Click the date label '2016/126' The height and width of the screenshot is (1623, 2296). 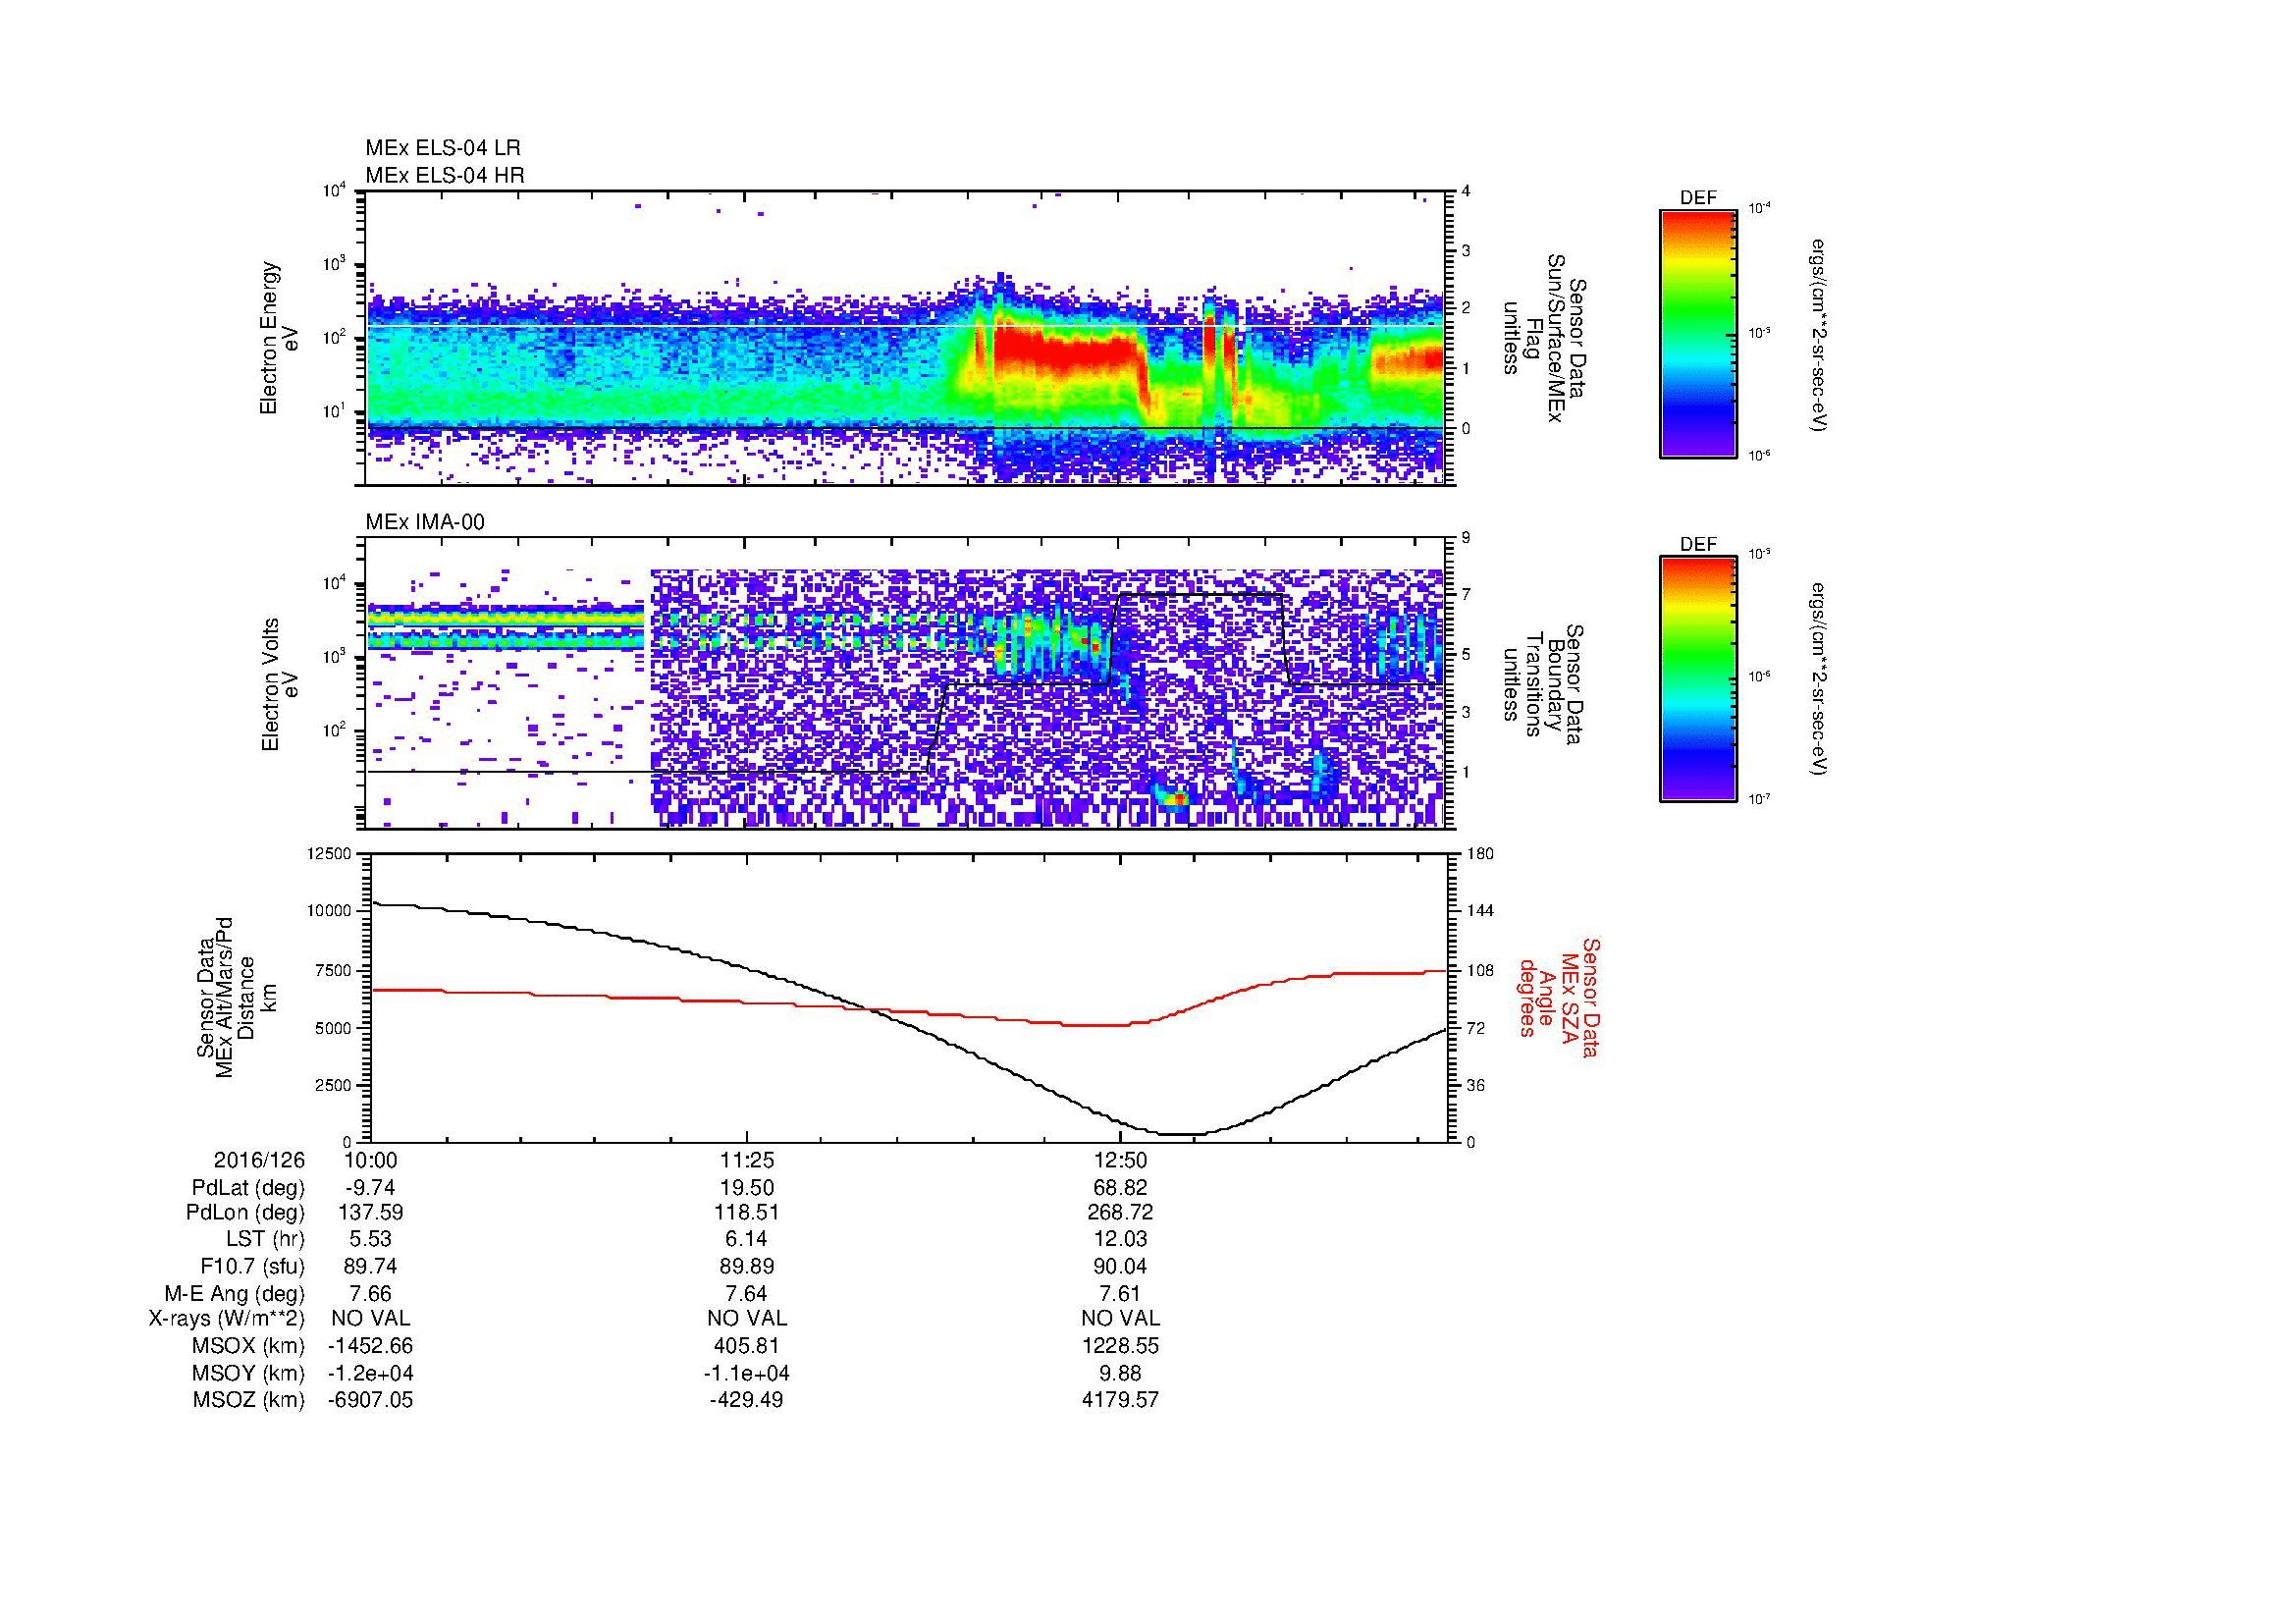click(x=259, y=1160)
